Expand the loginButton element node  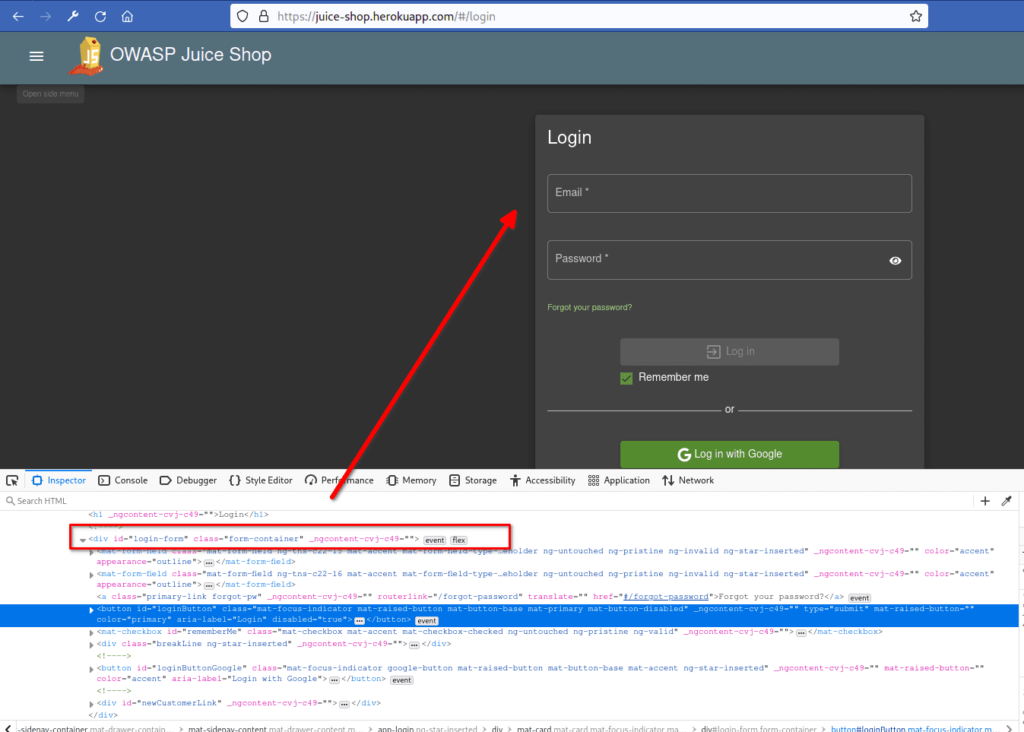click(x=92, y=608)
